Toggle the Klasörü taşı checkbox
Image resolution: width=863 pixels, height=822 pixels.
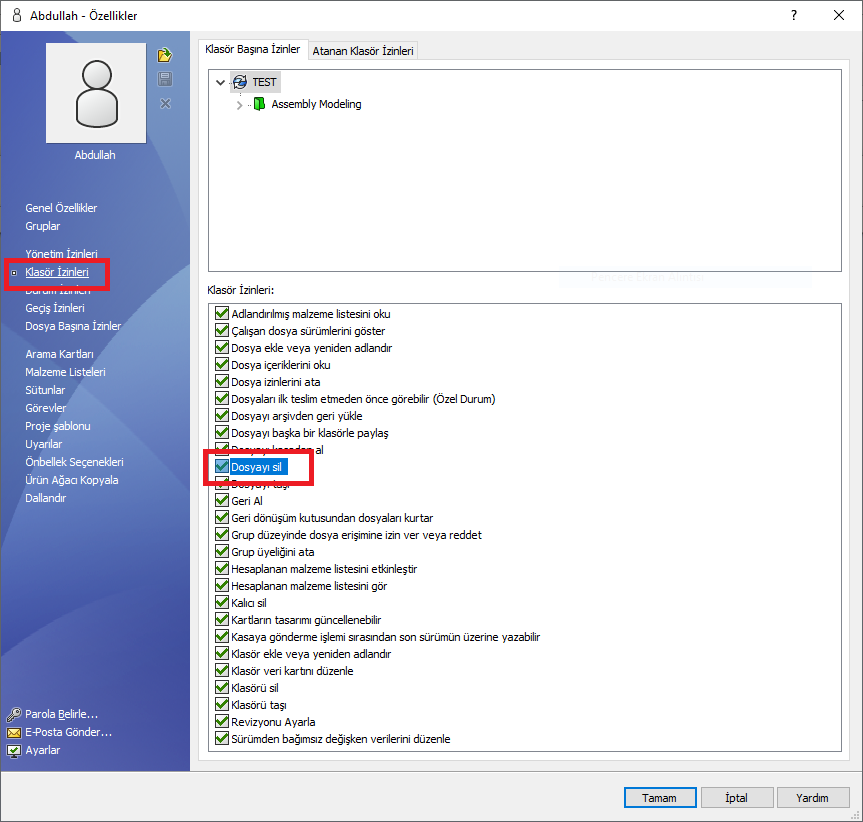pos(222,705)
